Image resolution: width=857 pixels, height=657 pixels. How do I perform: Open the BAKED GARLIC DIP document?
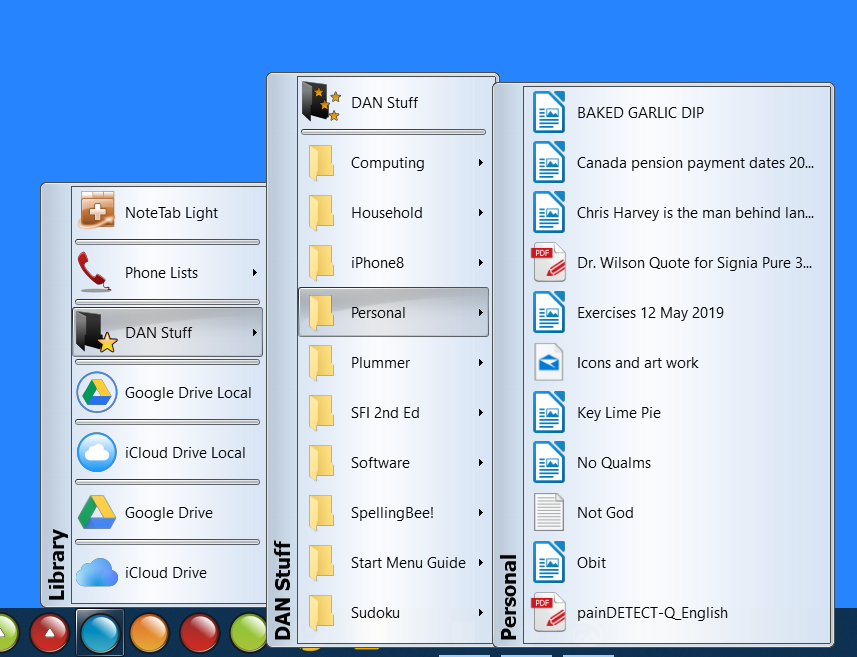coord(640,113)
